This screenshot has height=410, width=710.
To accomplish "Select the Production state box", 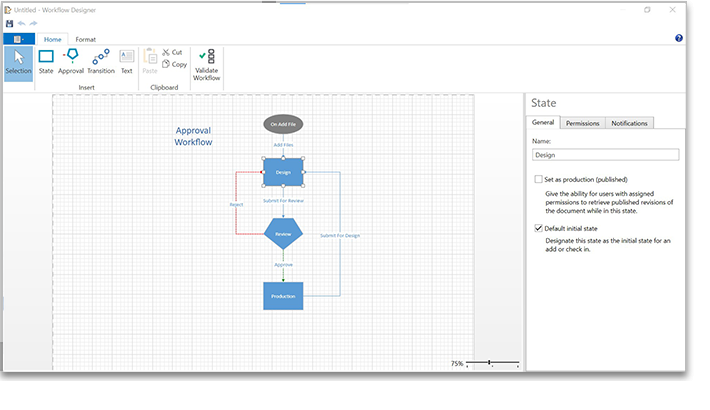I will (x=283, y=296).
